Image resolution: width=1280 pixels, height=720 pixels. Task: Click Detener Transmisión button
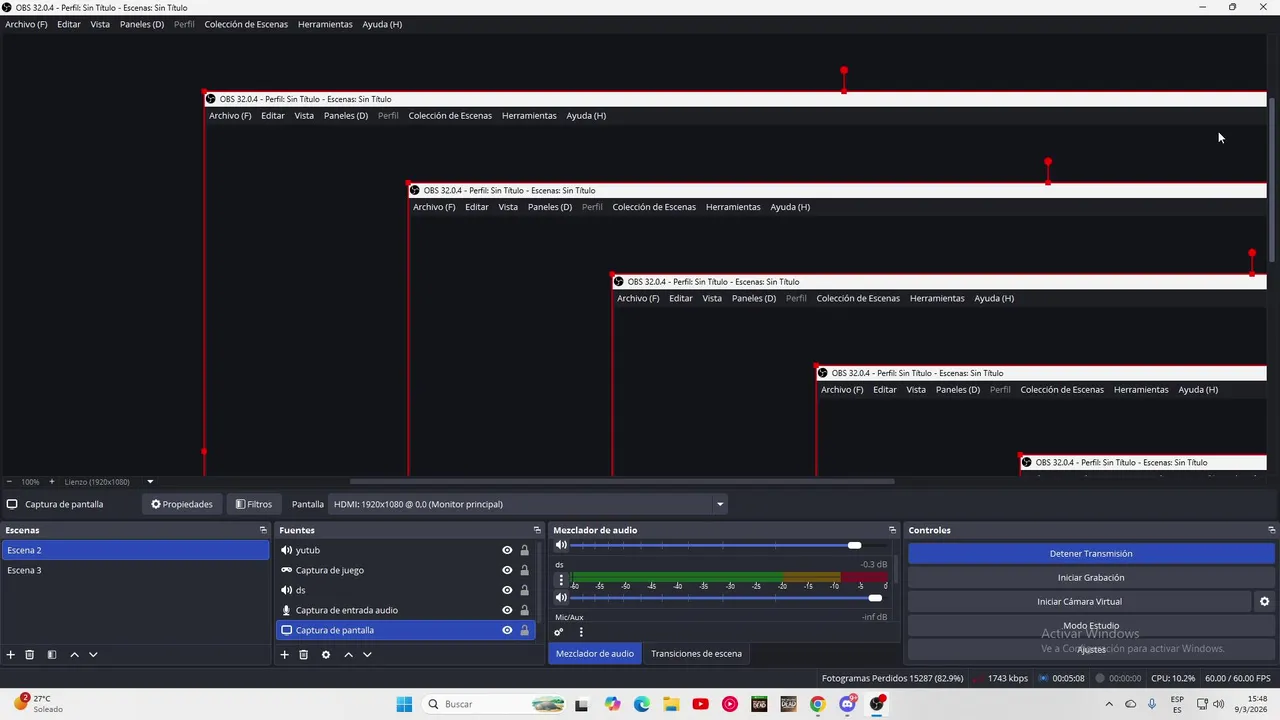(1091, 553)
